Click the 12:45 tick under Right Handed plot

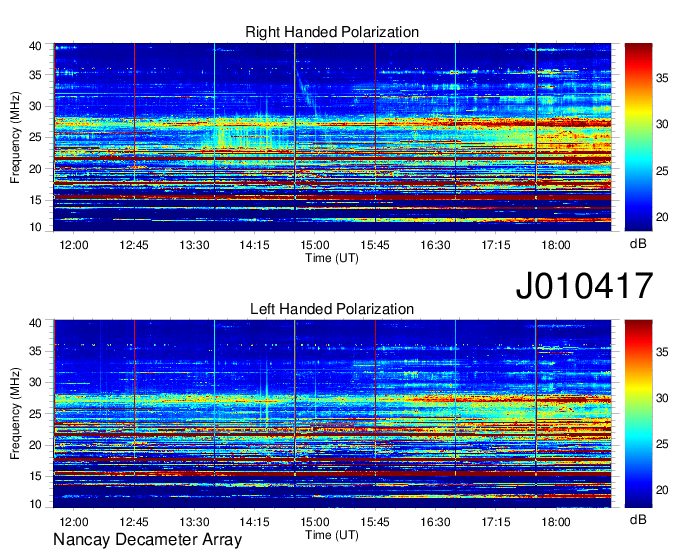click(x=134, y=245)
